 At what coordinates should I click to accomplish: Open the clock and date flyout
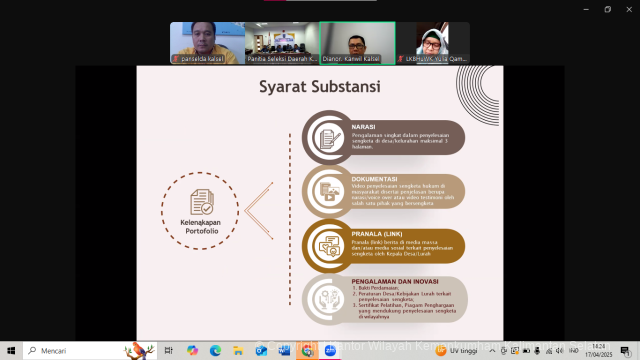coord(599,351)
